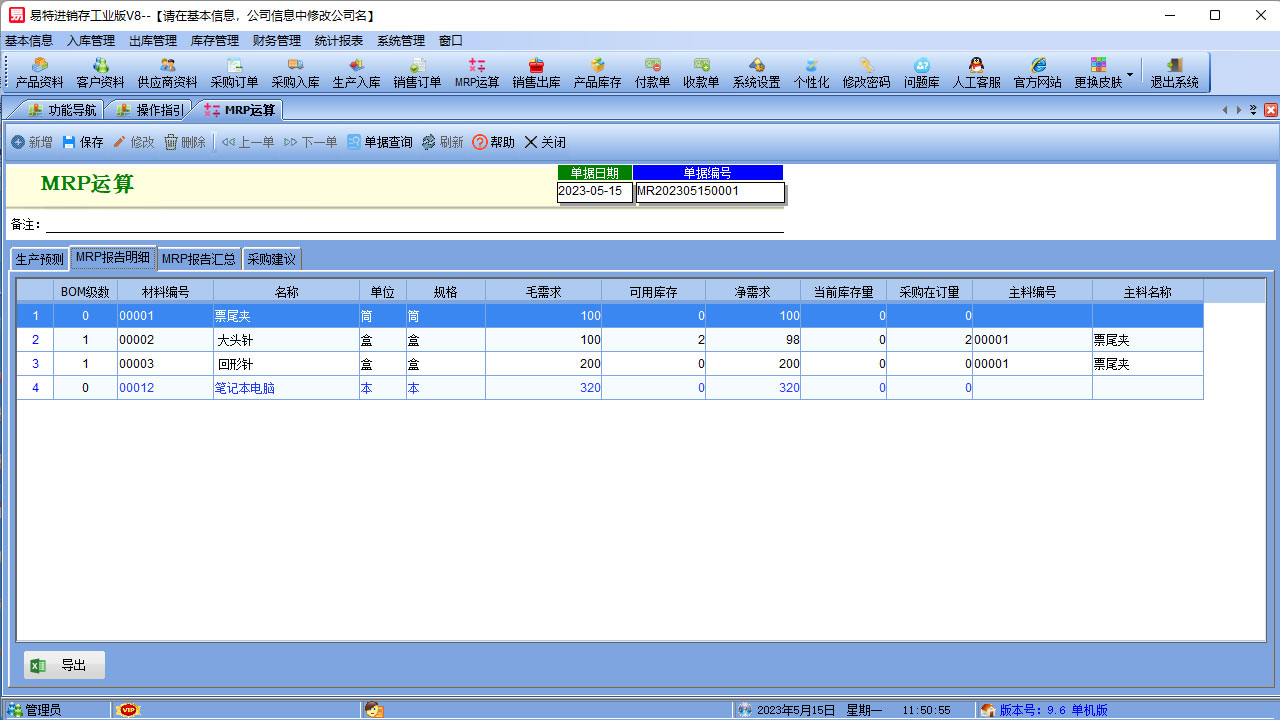Screen dimensions: 1280x720
Task: Expand the tab list dropdown arrow at right
Action: 1253,110
